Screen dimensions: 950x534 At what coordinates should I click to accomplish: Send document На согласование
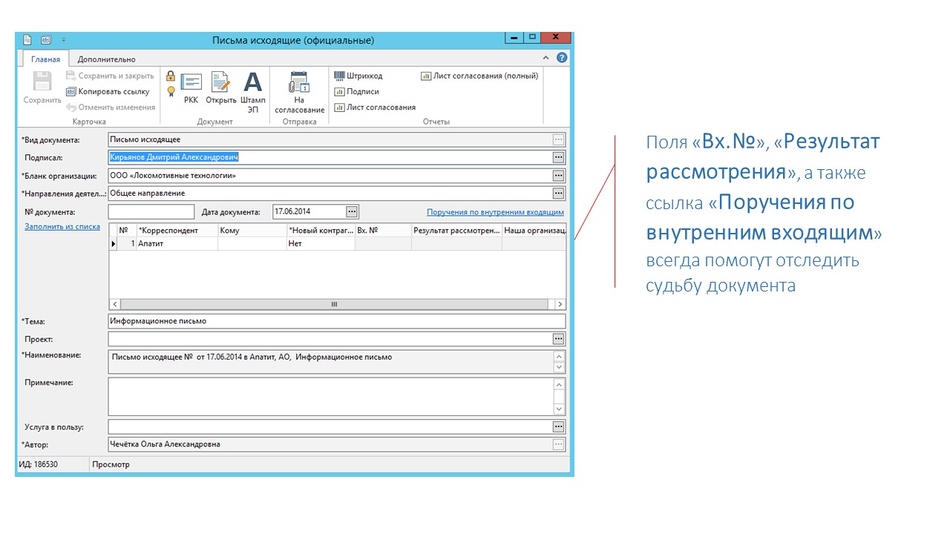point(299,92)
